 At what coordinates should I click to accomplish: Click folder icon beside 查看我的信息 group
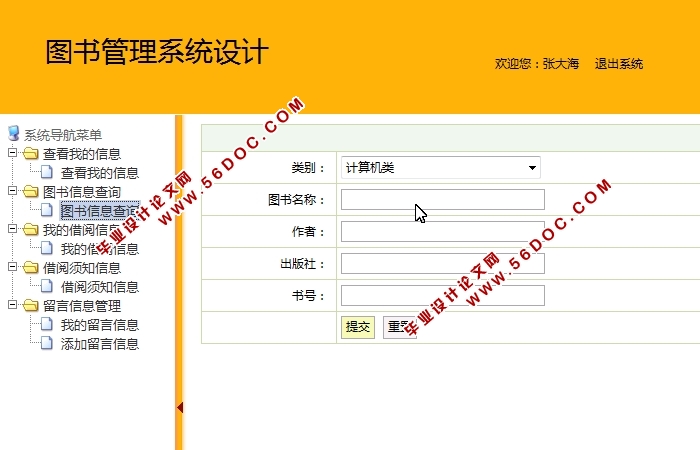[30, 154]
